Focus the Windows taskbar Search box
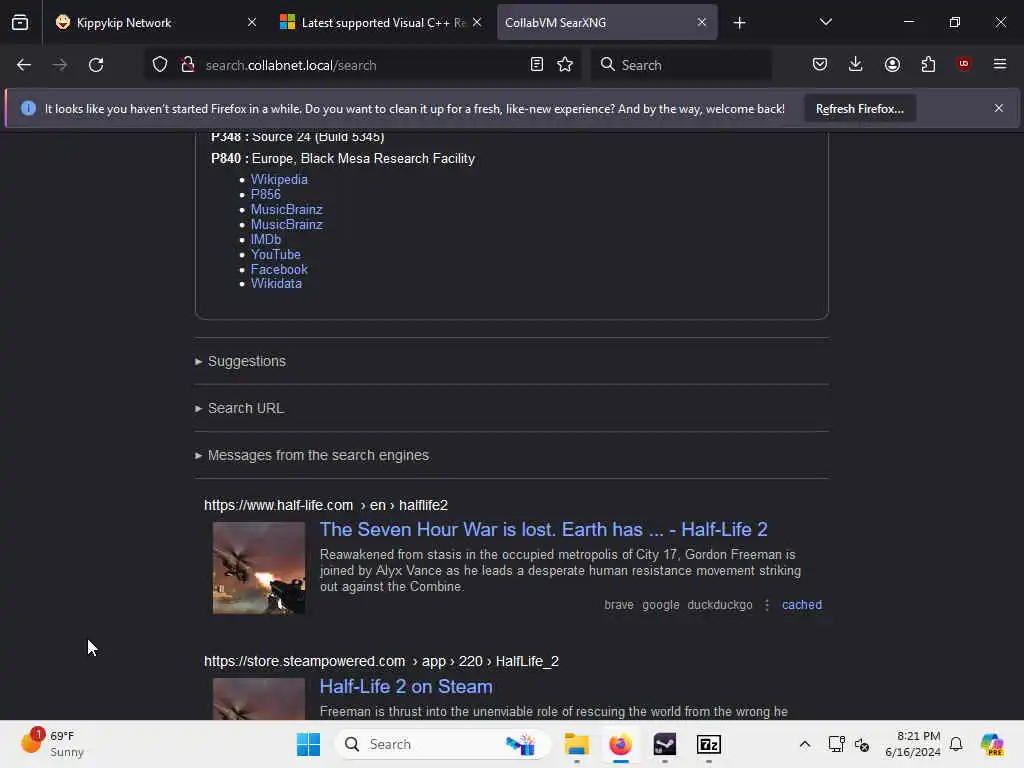Screen dimensions: 1024x768 point(443,744)
